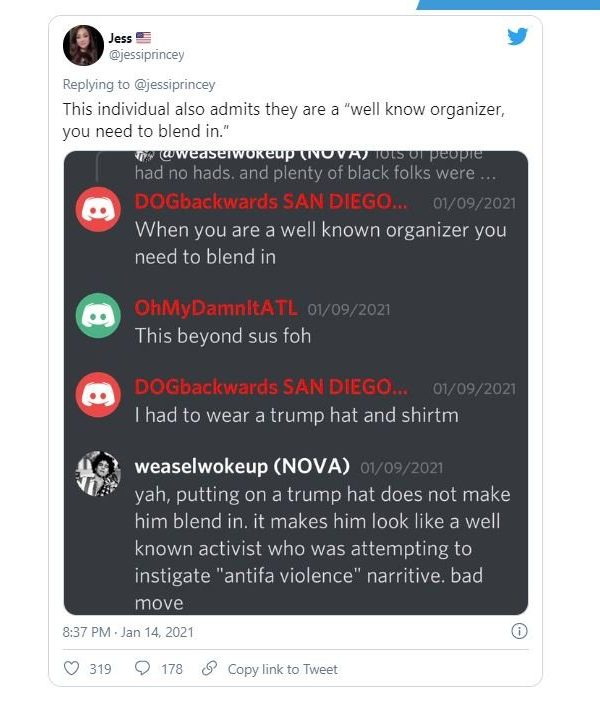Image resolution: width=600 pixels, height=701 pixels.
Task: Click second red DOGbackwards avatar
Action: tap(98, 395)
